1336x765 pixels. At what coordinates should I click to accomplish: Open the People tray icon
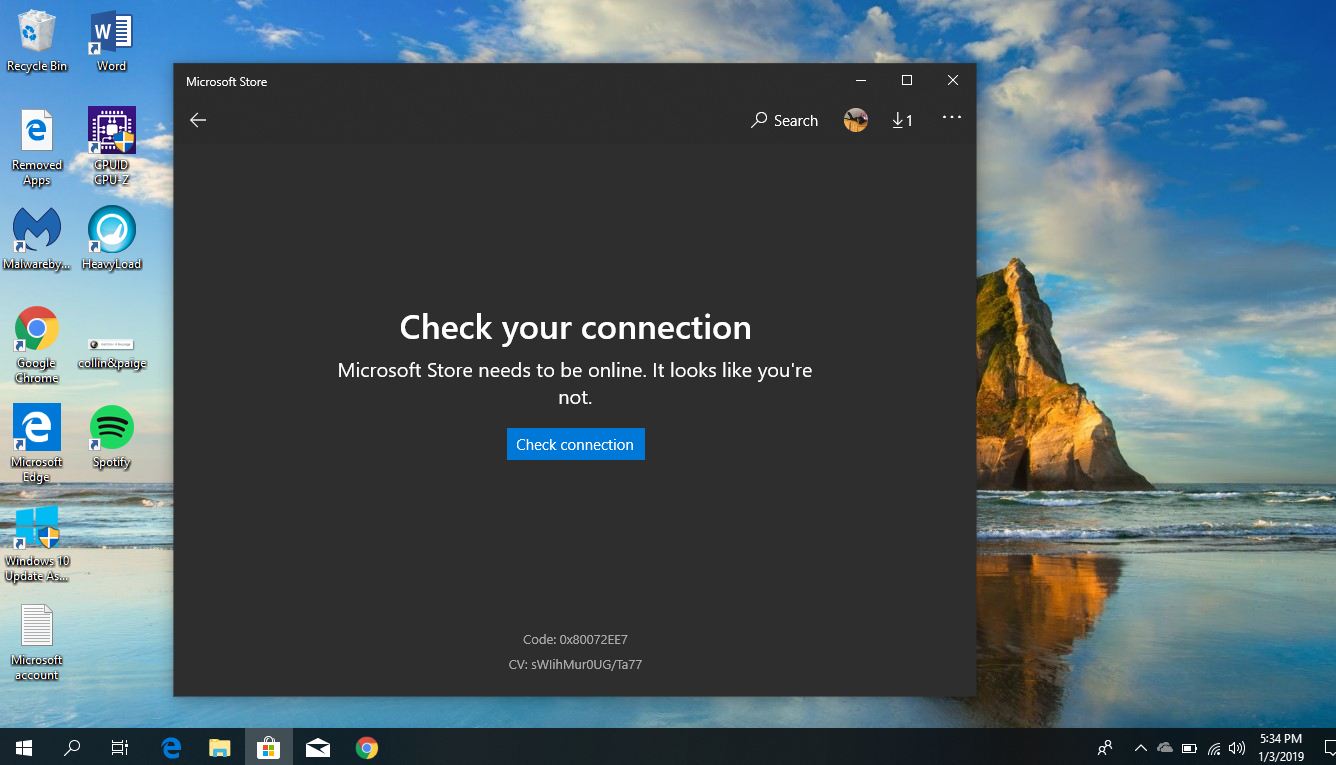coord(1105,747)
